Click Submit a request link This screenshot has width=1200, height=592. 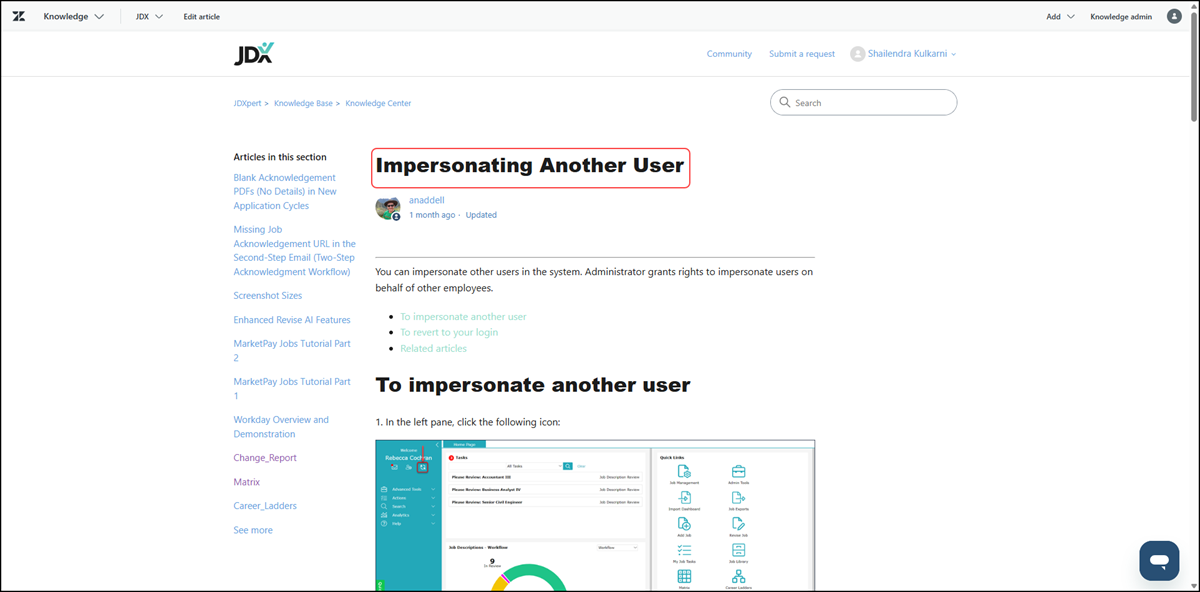click(x=801, y=54)
